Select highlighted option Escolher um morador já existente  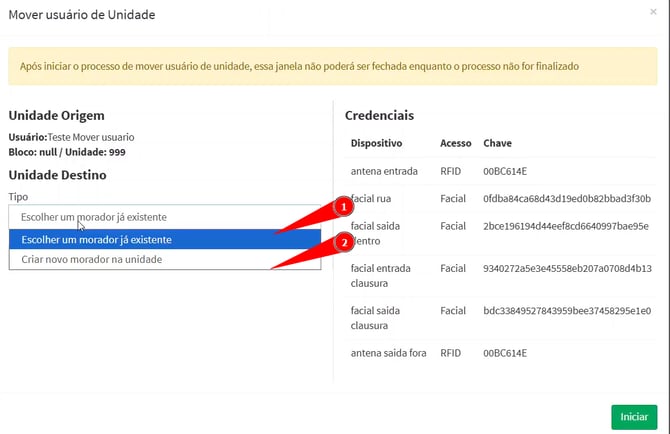coord(165,240)
